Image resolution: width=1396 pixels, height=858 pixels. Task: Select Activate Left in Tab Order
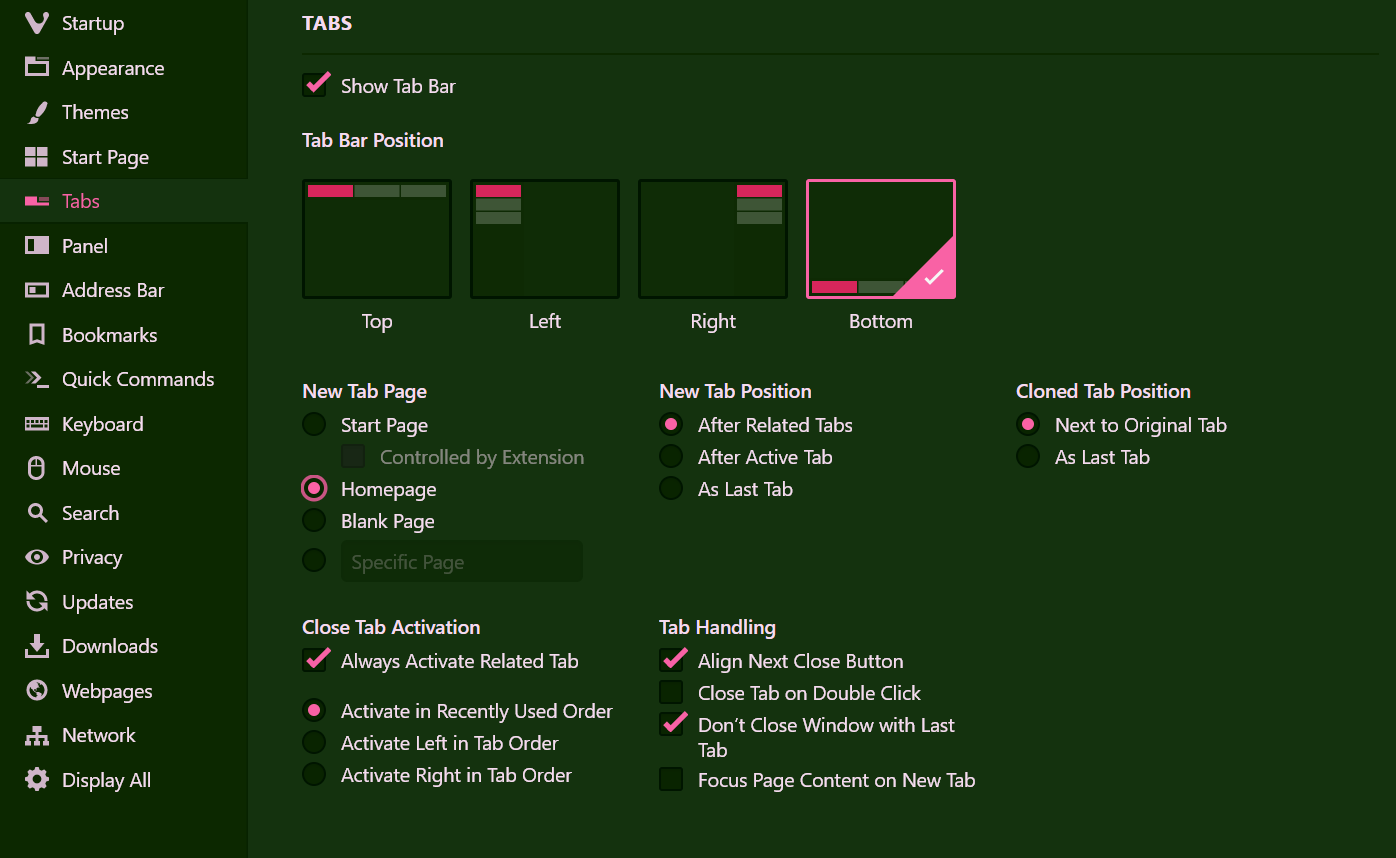pyautogui.click(x=314, y=743)
